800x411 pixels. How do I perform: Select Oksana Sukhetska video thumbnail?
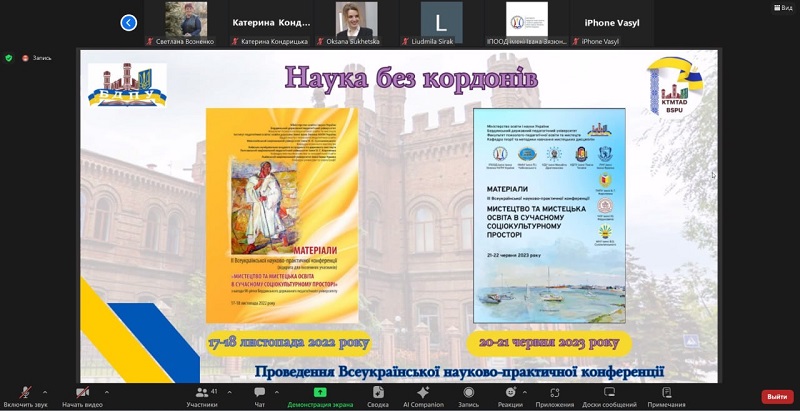tap(356, 23)
